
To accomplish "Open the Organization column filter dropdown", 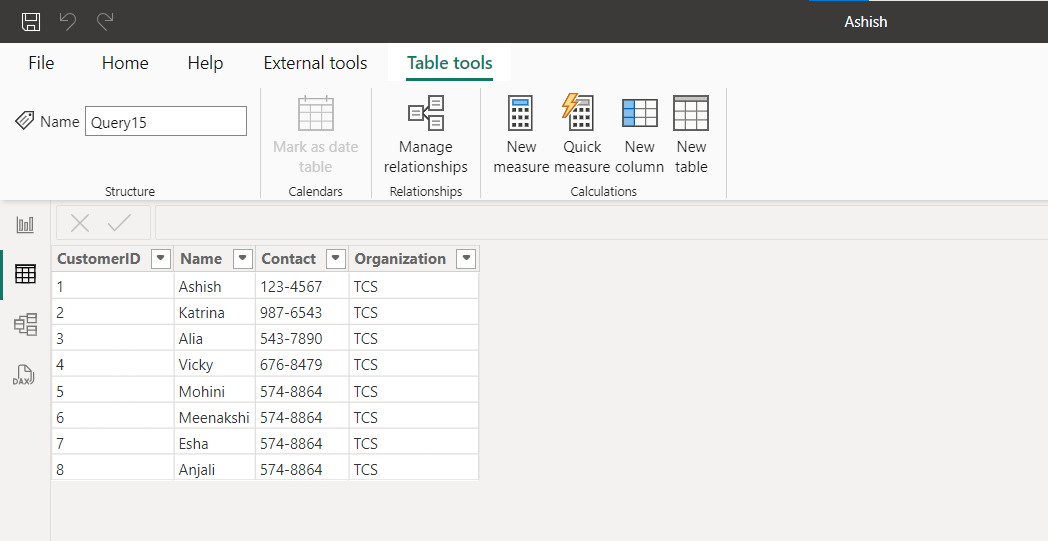I will 465,259.
